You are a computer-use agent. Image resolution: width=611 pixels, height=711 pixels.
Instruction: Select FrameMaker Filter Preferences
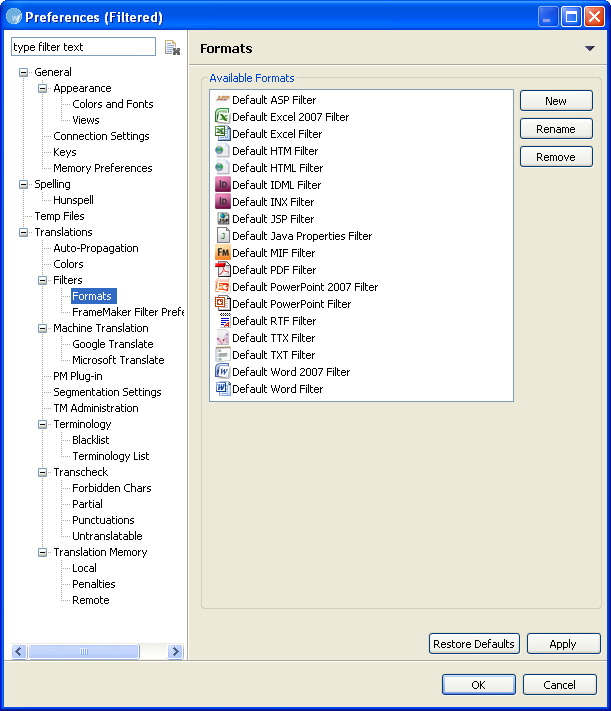128,312
